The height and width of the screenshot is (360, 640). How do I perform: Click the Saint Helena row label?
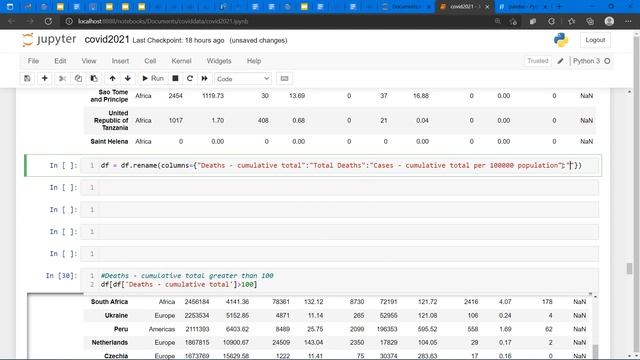point(109,141)
